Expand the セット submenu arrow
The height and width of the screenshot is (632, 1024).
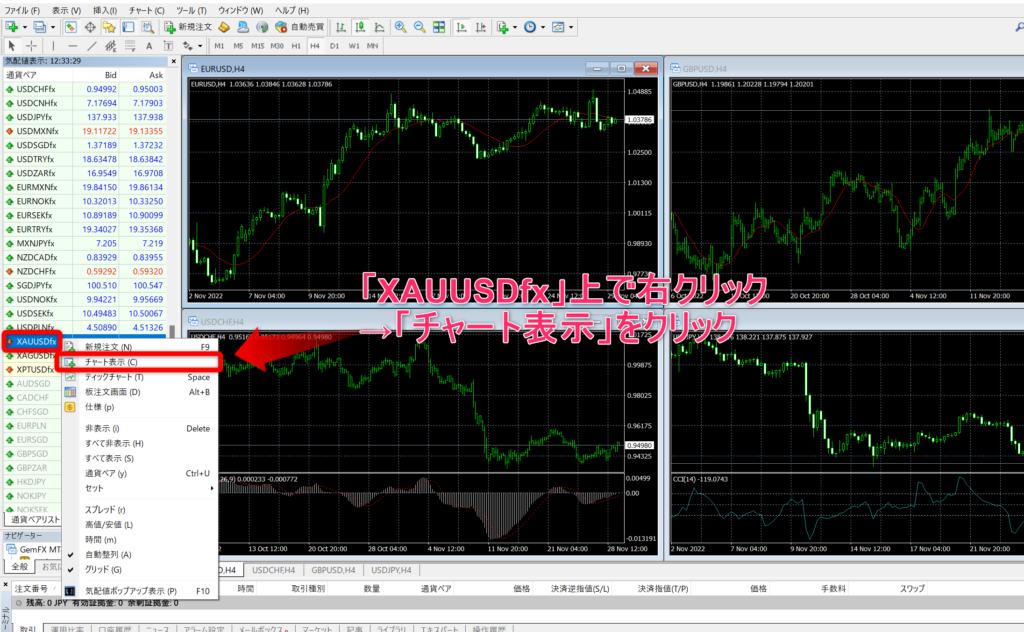pos(211,488)
